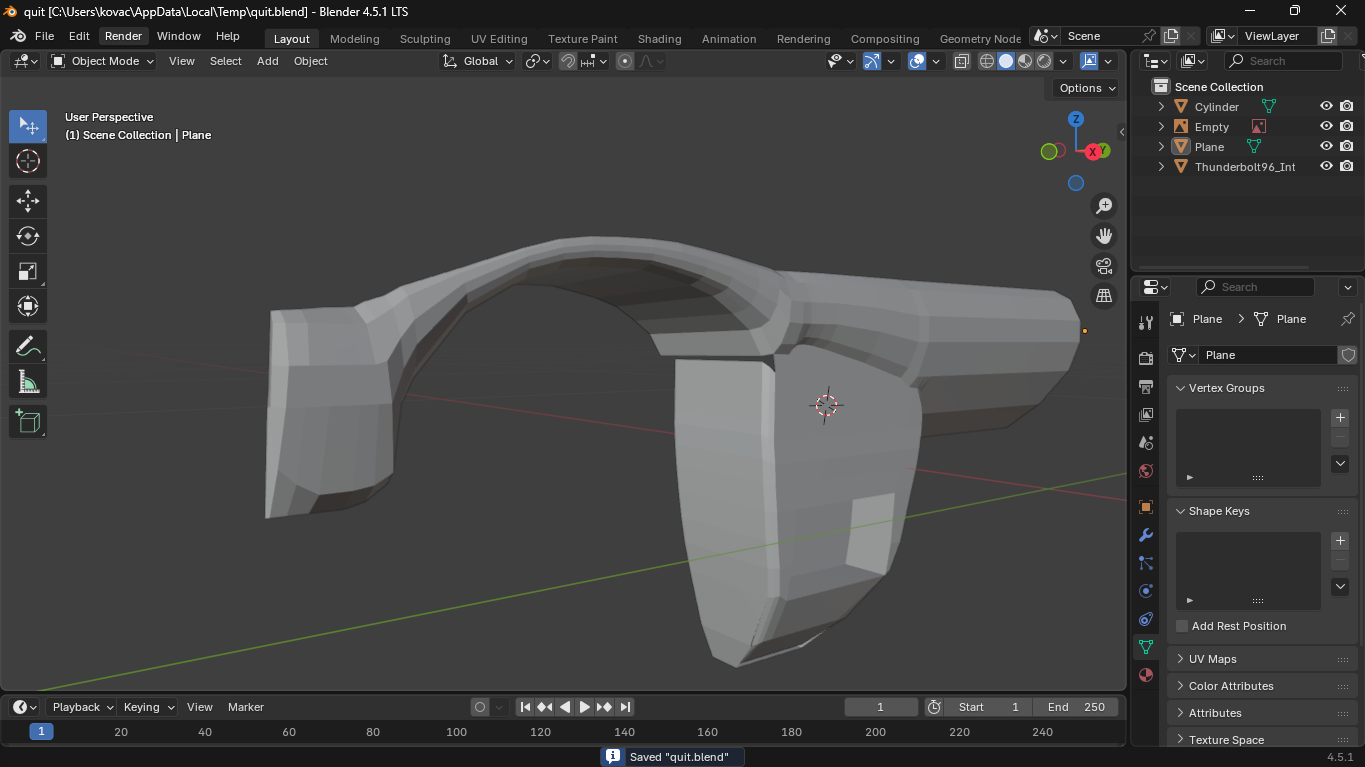Image resolution: width=1365 pixels, height=767 pixels.
Task: Open the Render menu
Action: click(124, 36)
